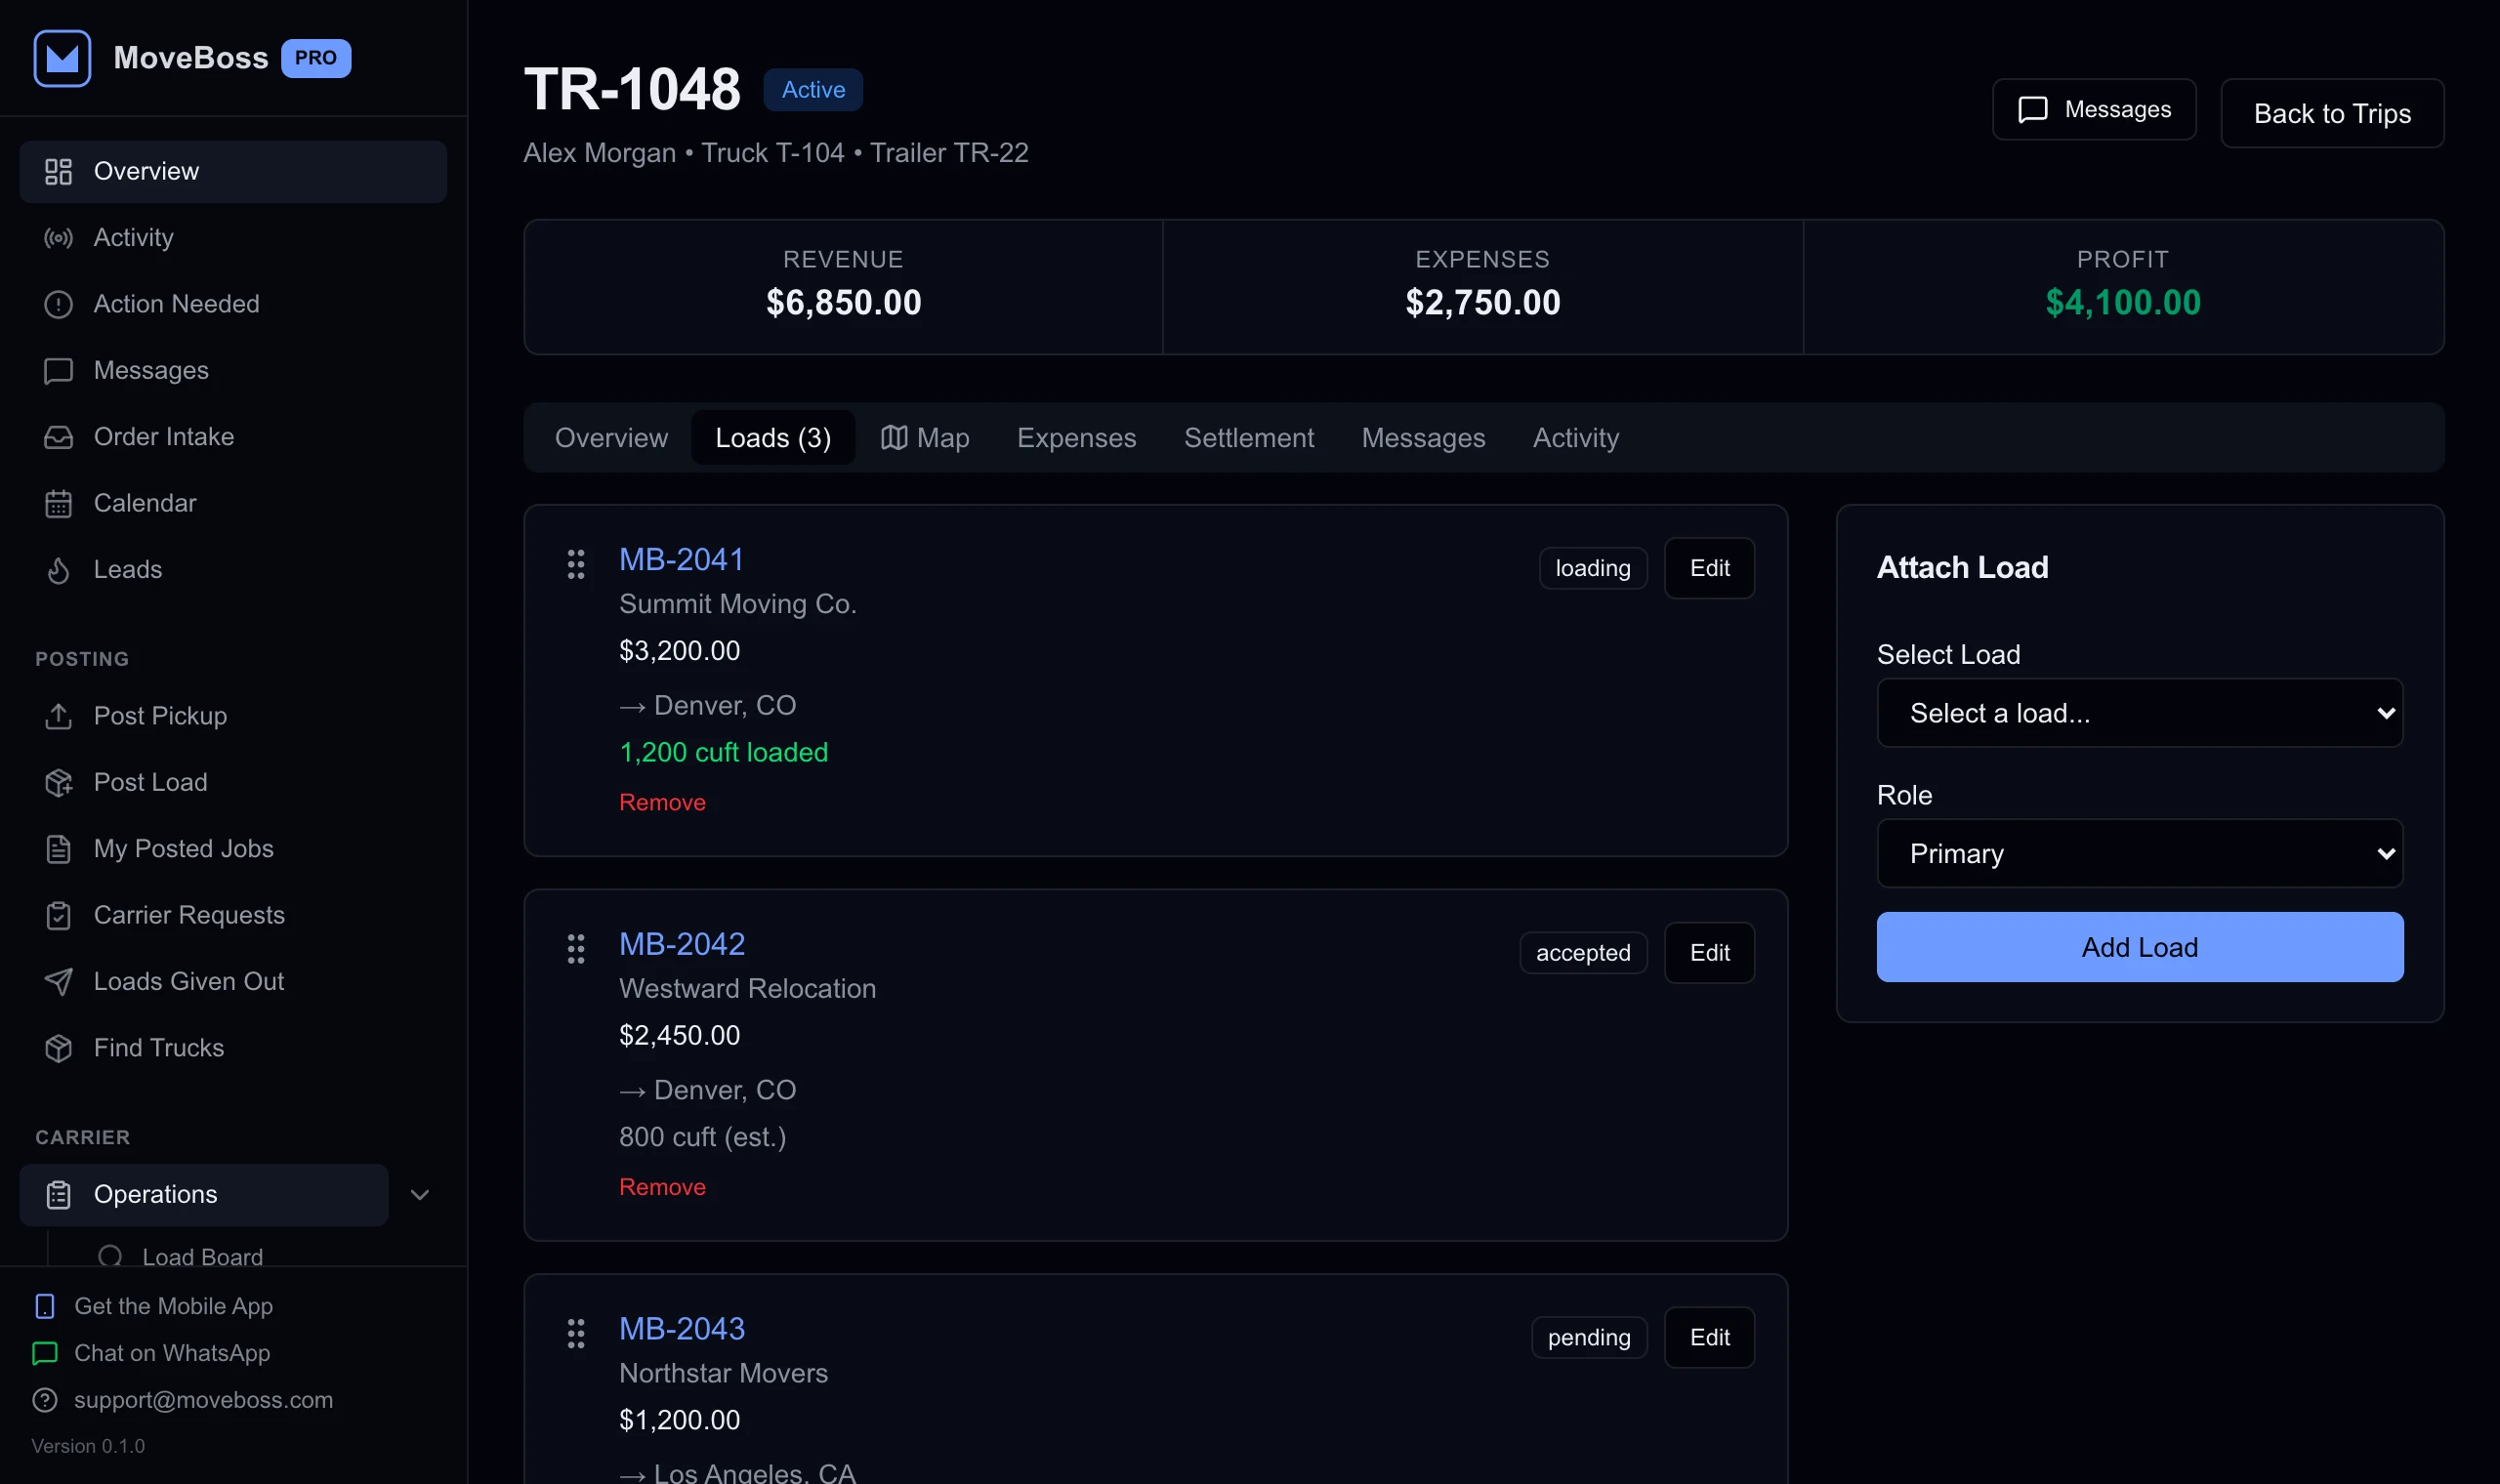This screenshot has height=1484, width=2500.
Task: Select Operations in the Carrier section
Action: tap(204, 1195)
